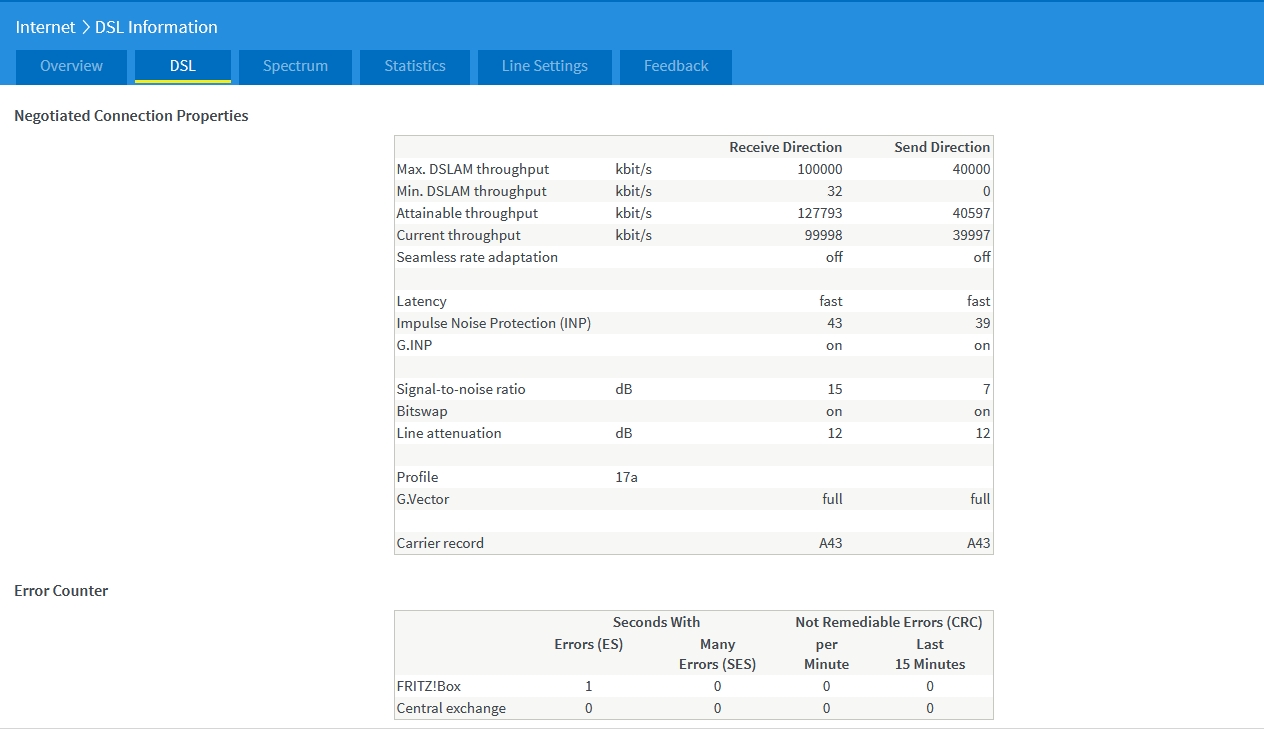Select the attainable throughput value 127793
Image resolution: width=1264 pixels, height=743 pixels.
click(819, 213)
